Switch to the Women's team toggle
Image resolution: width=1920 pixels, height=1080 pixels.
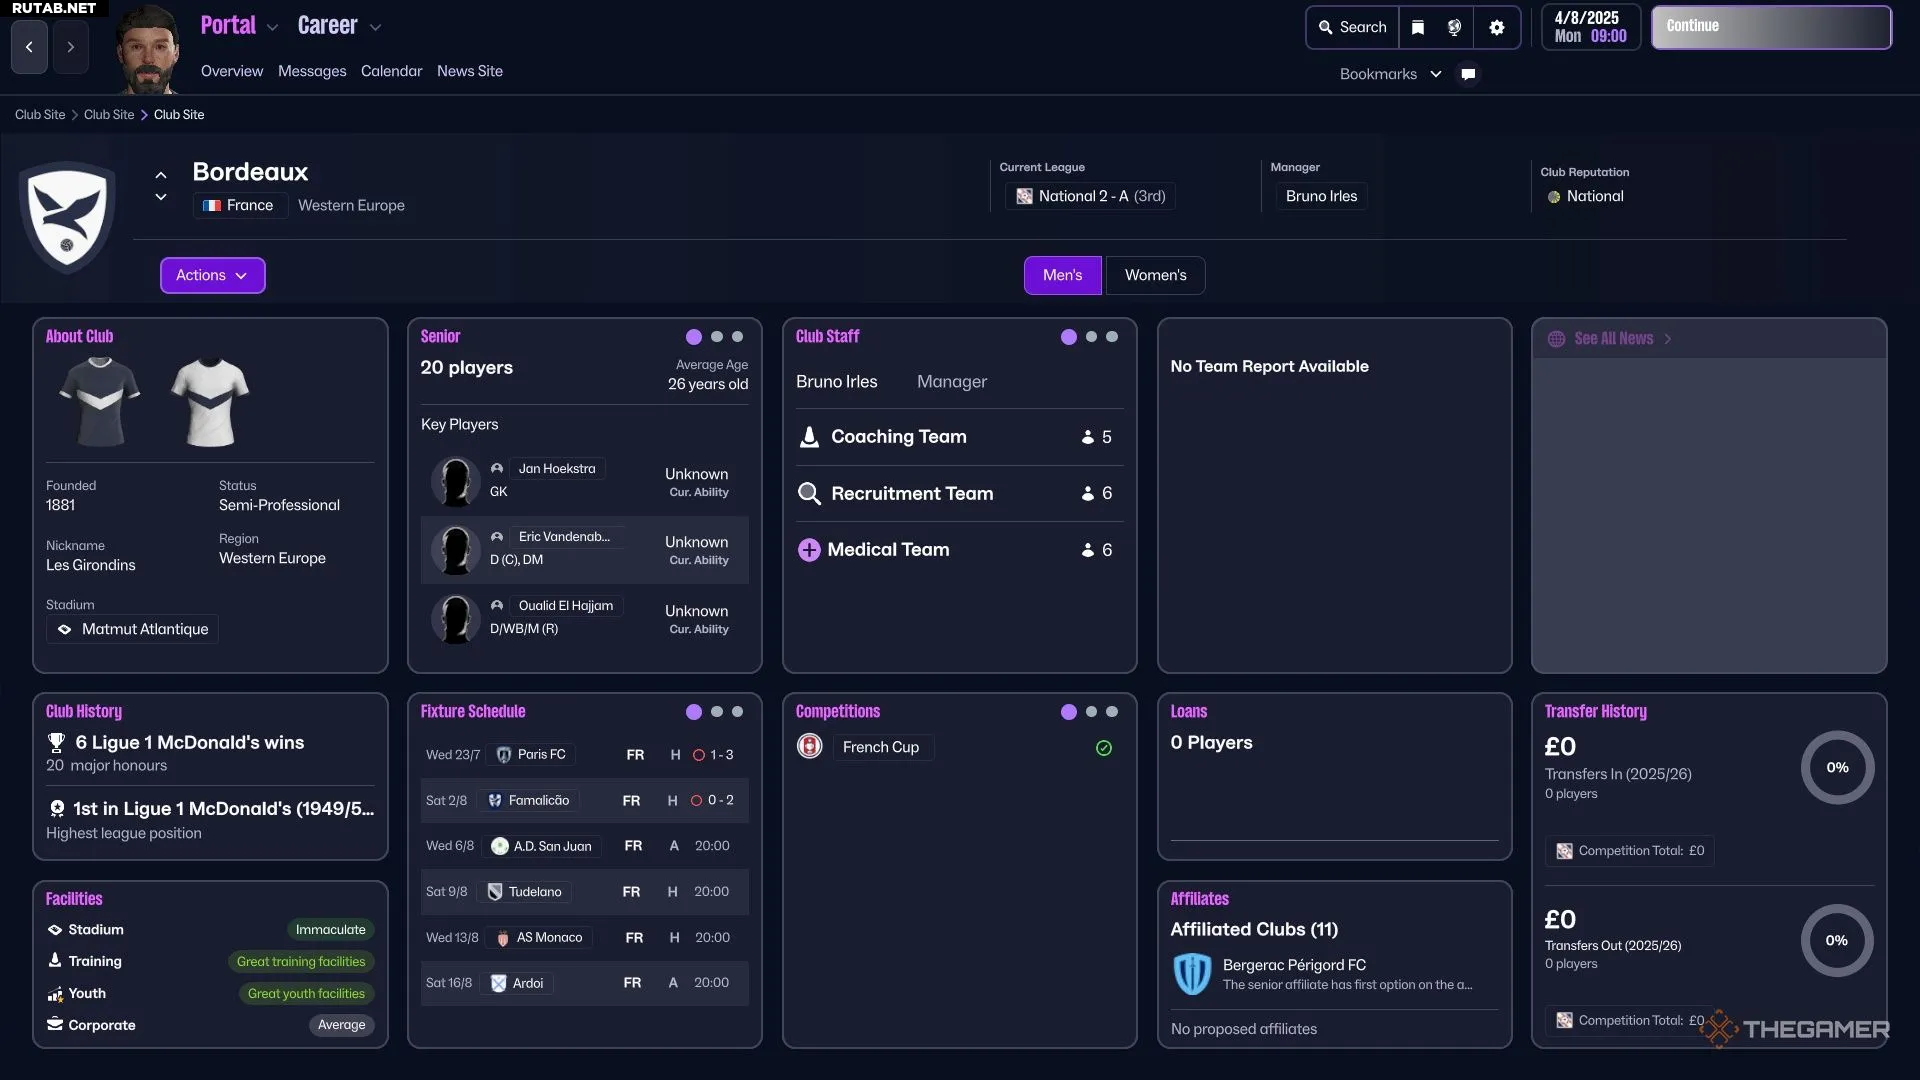click(x=1155, y=275)
